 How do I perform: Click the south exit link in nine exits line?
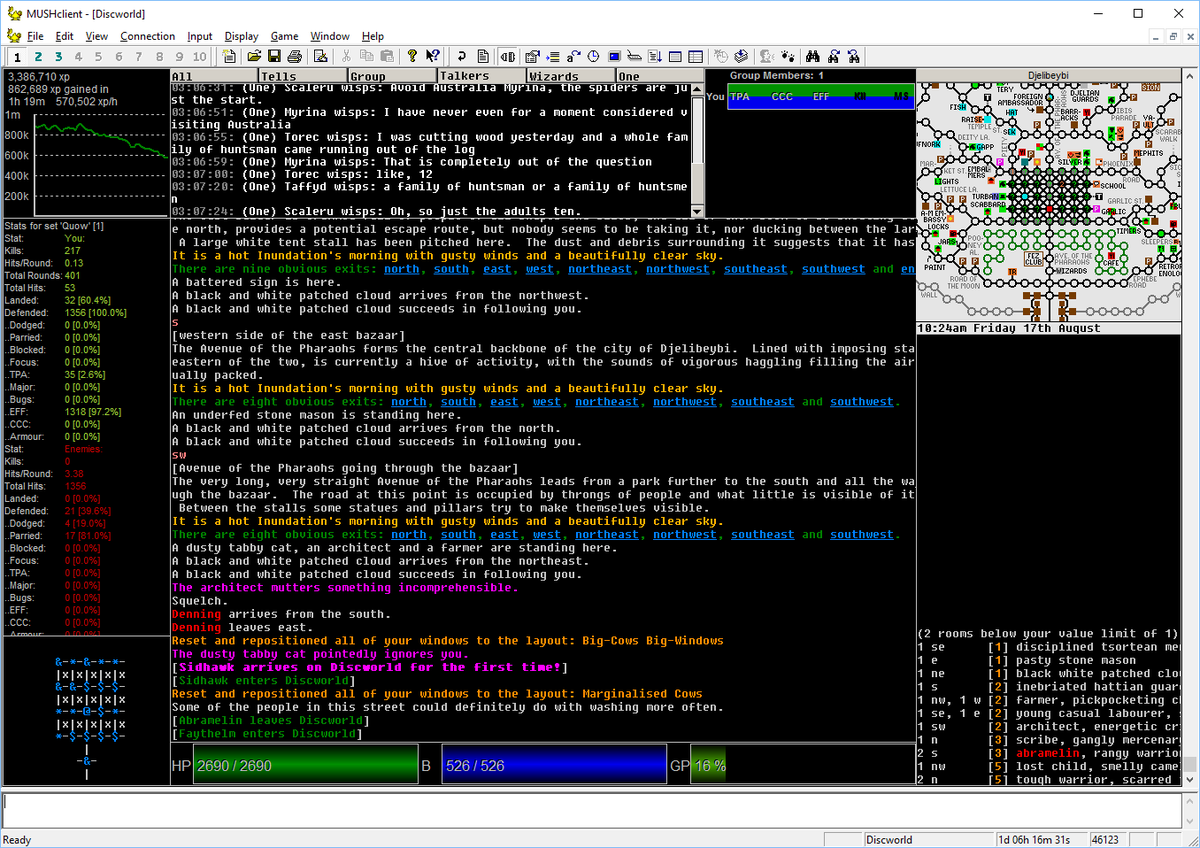tap(451, 269)
